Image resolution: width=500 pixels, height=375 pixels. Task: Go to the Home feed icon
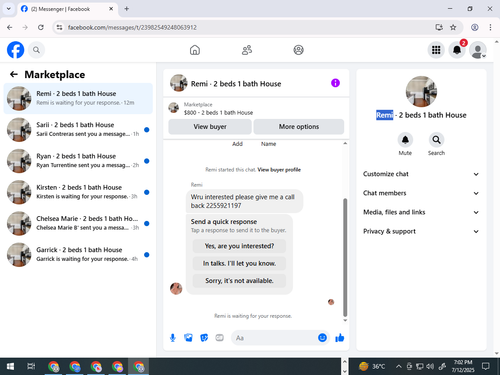(195, 50)
